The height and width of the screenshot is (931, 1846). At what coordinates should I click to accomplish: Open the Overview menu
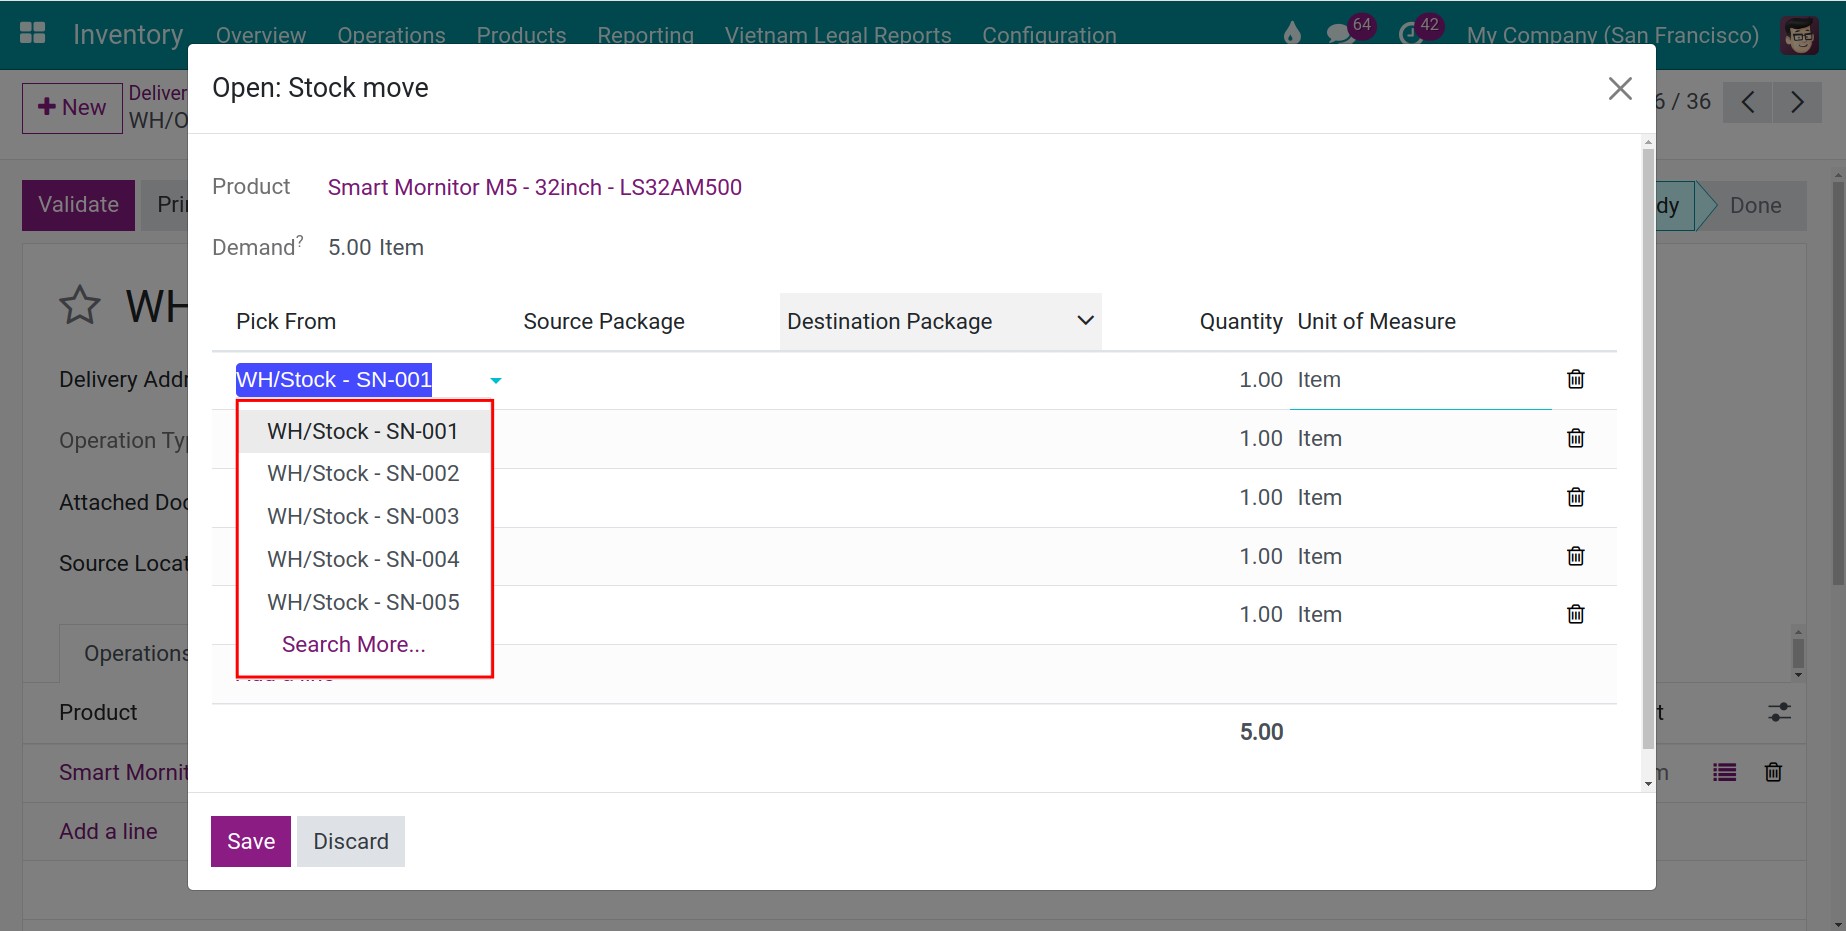point(261,35)
